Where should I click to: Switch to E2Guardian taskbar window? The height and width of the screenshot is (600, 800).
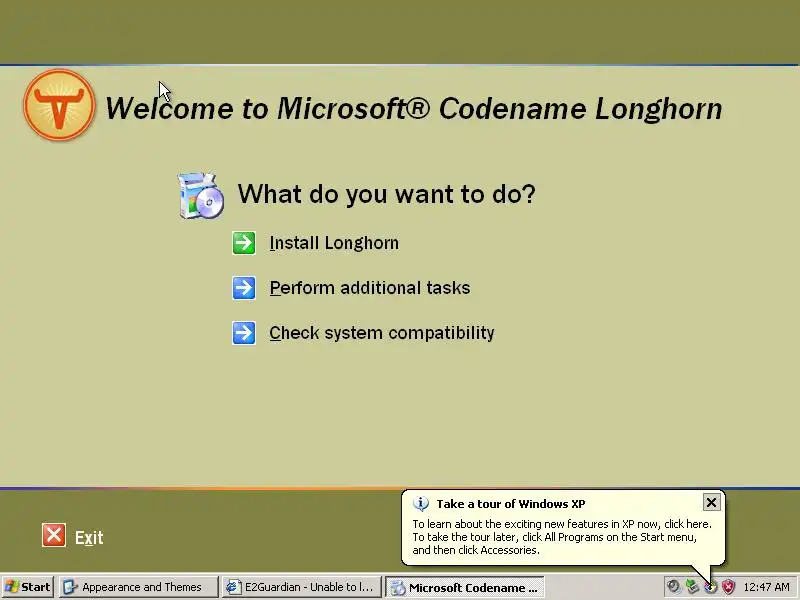pyautogui.click(x=301, y=587)
